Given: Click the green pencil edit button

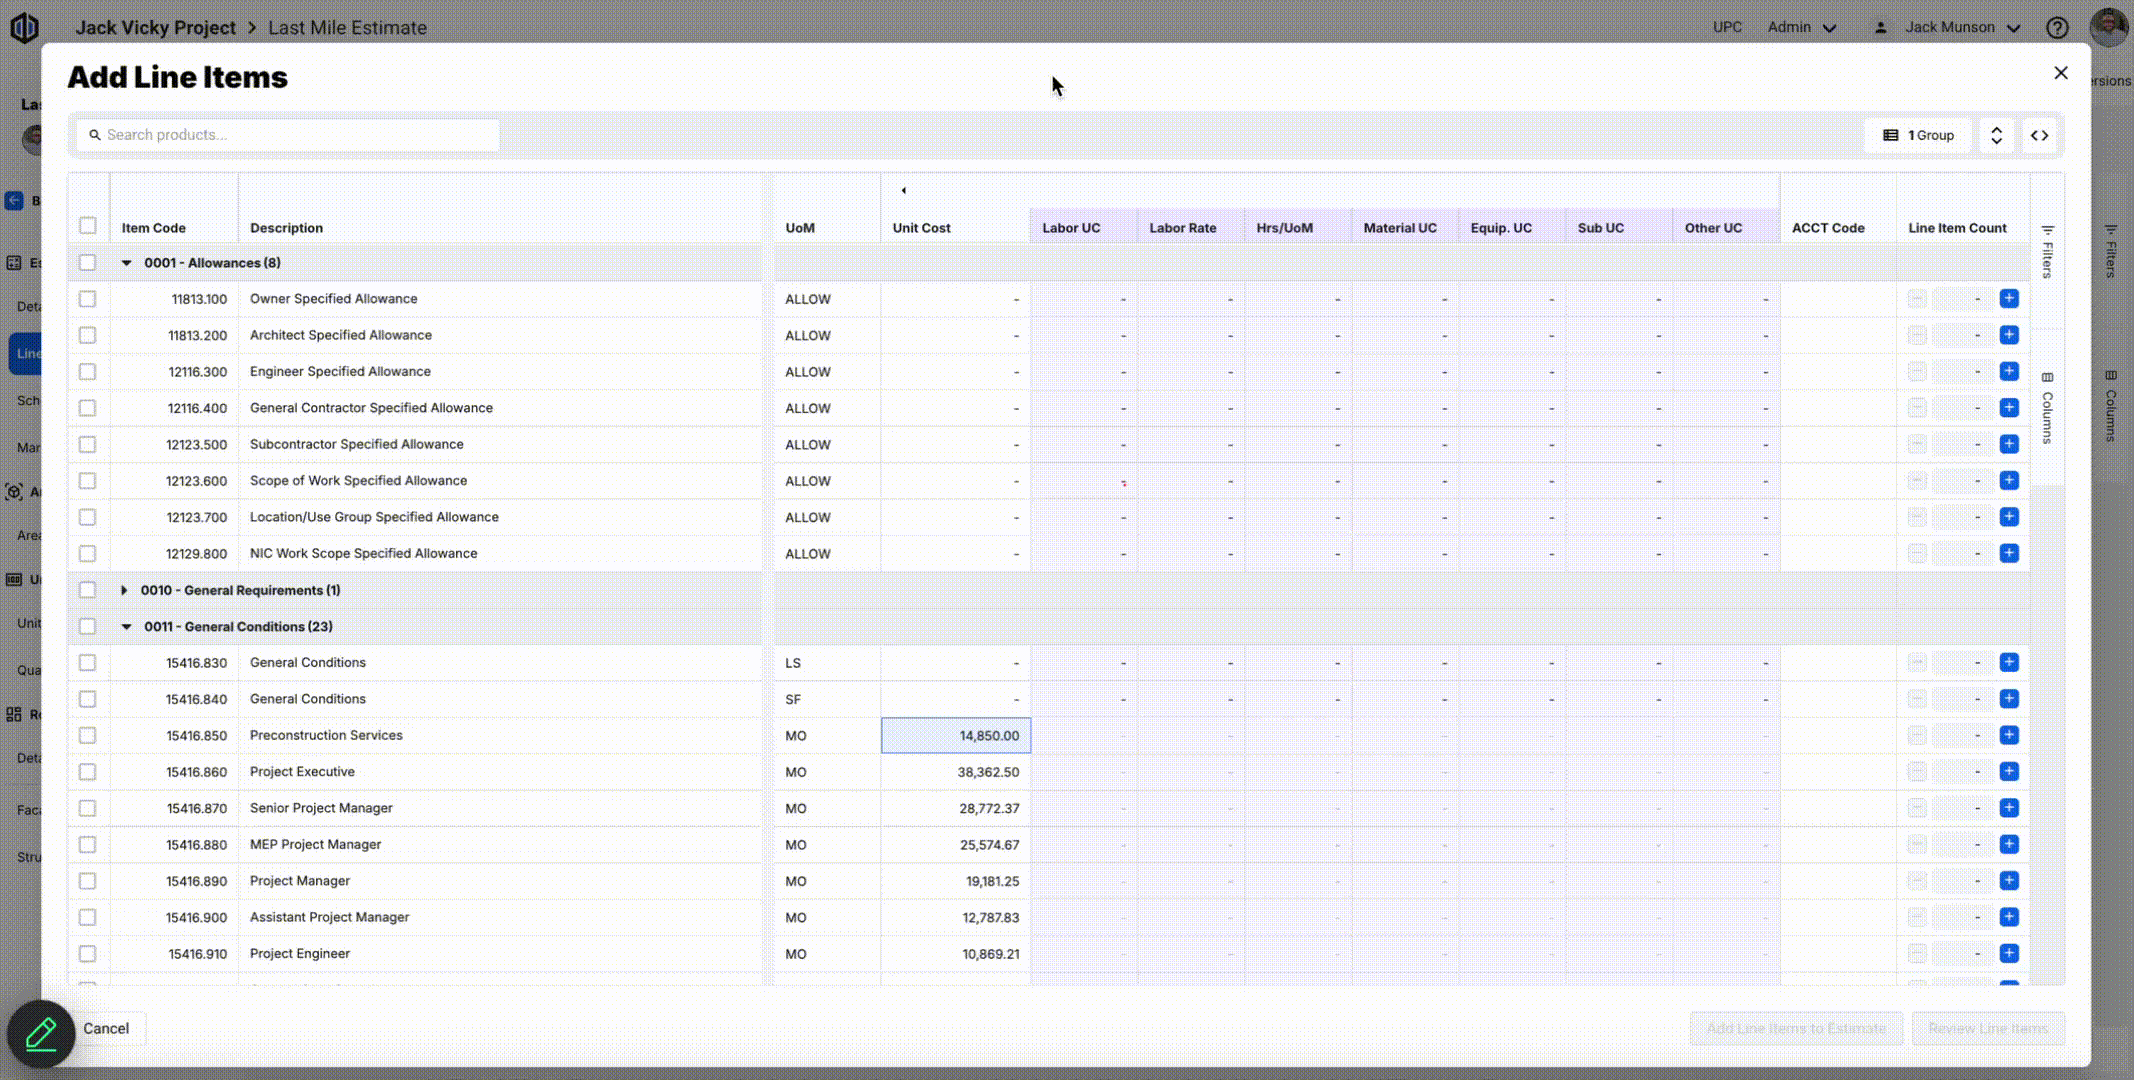Looking at the screenshot, I should coord(41,1033).
